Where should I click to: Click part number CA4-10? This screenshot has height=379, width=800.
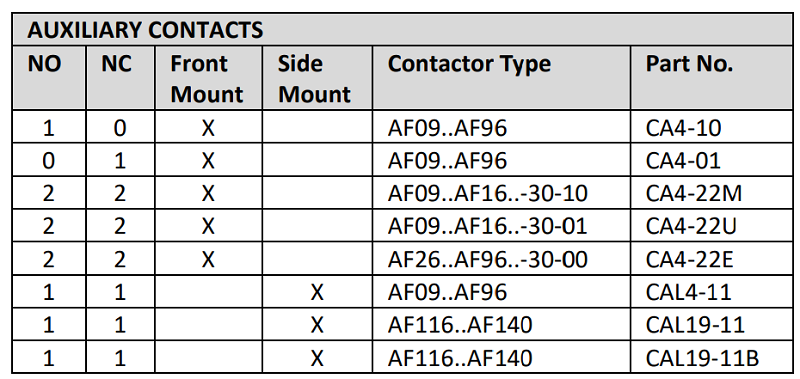tap(684, 128)
